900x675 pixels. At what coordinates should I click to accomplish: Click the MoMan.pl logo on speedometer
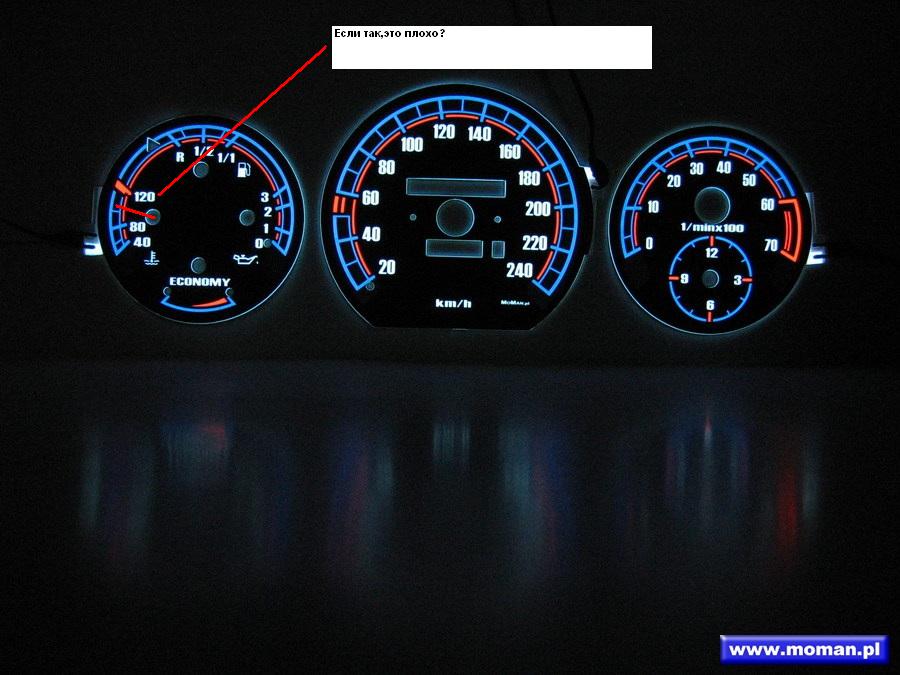pos(515,302)
